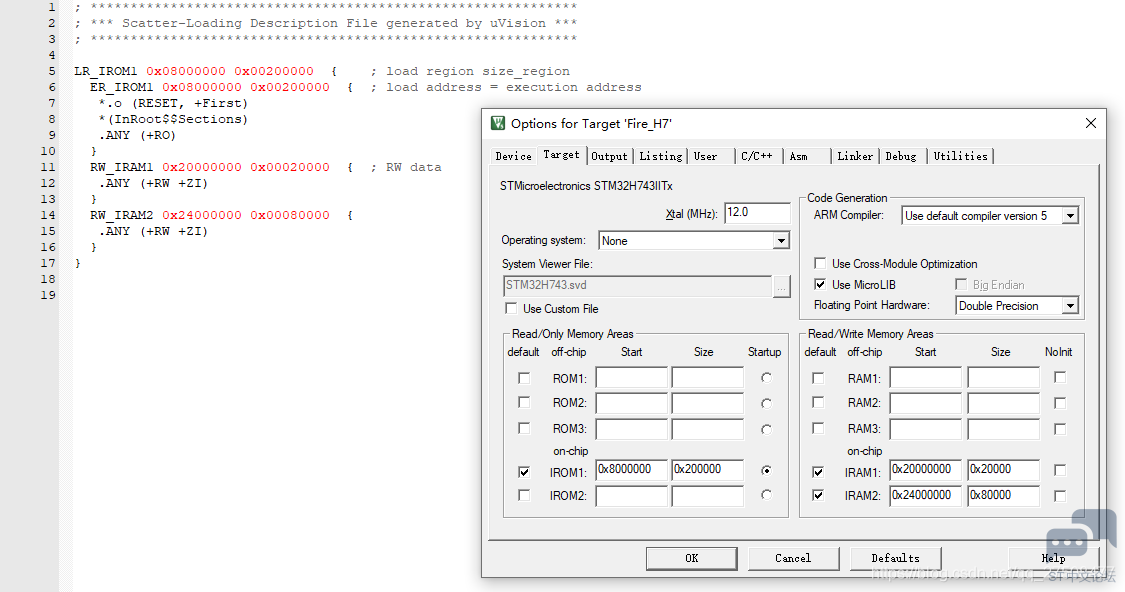Open the Listing tab
Image resolution: width=1125 pixels, height=592 pixels.
click(661, 156)
